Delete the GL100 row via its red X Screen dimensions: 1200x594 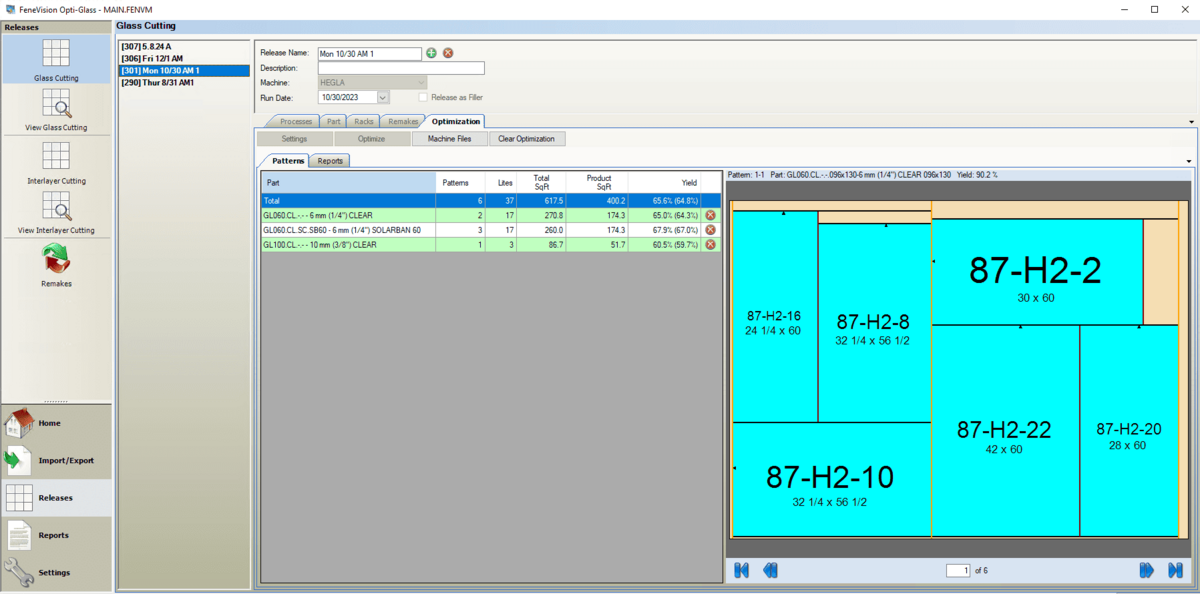pos(710,244)
